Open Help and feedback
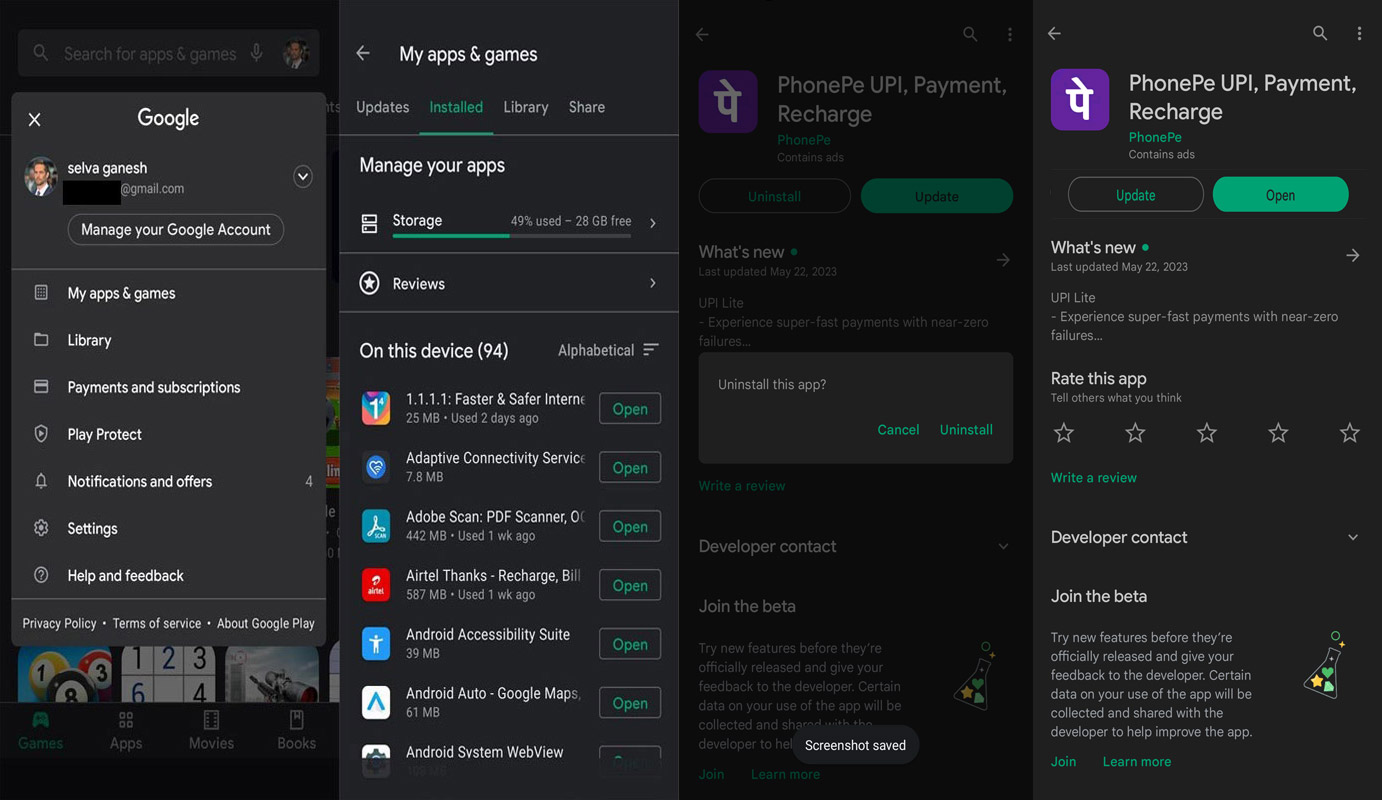1382x800 pixels. click(x=168, y=575)
